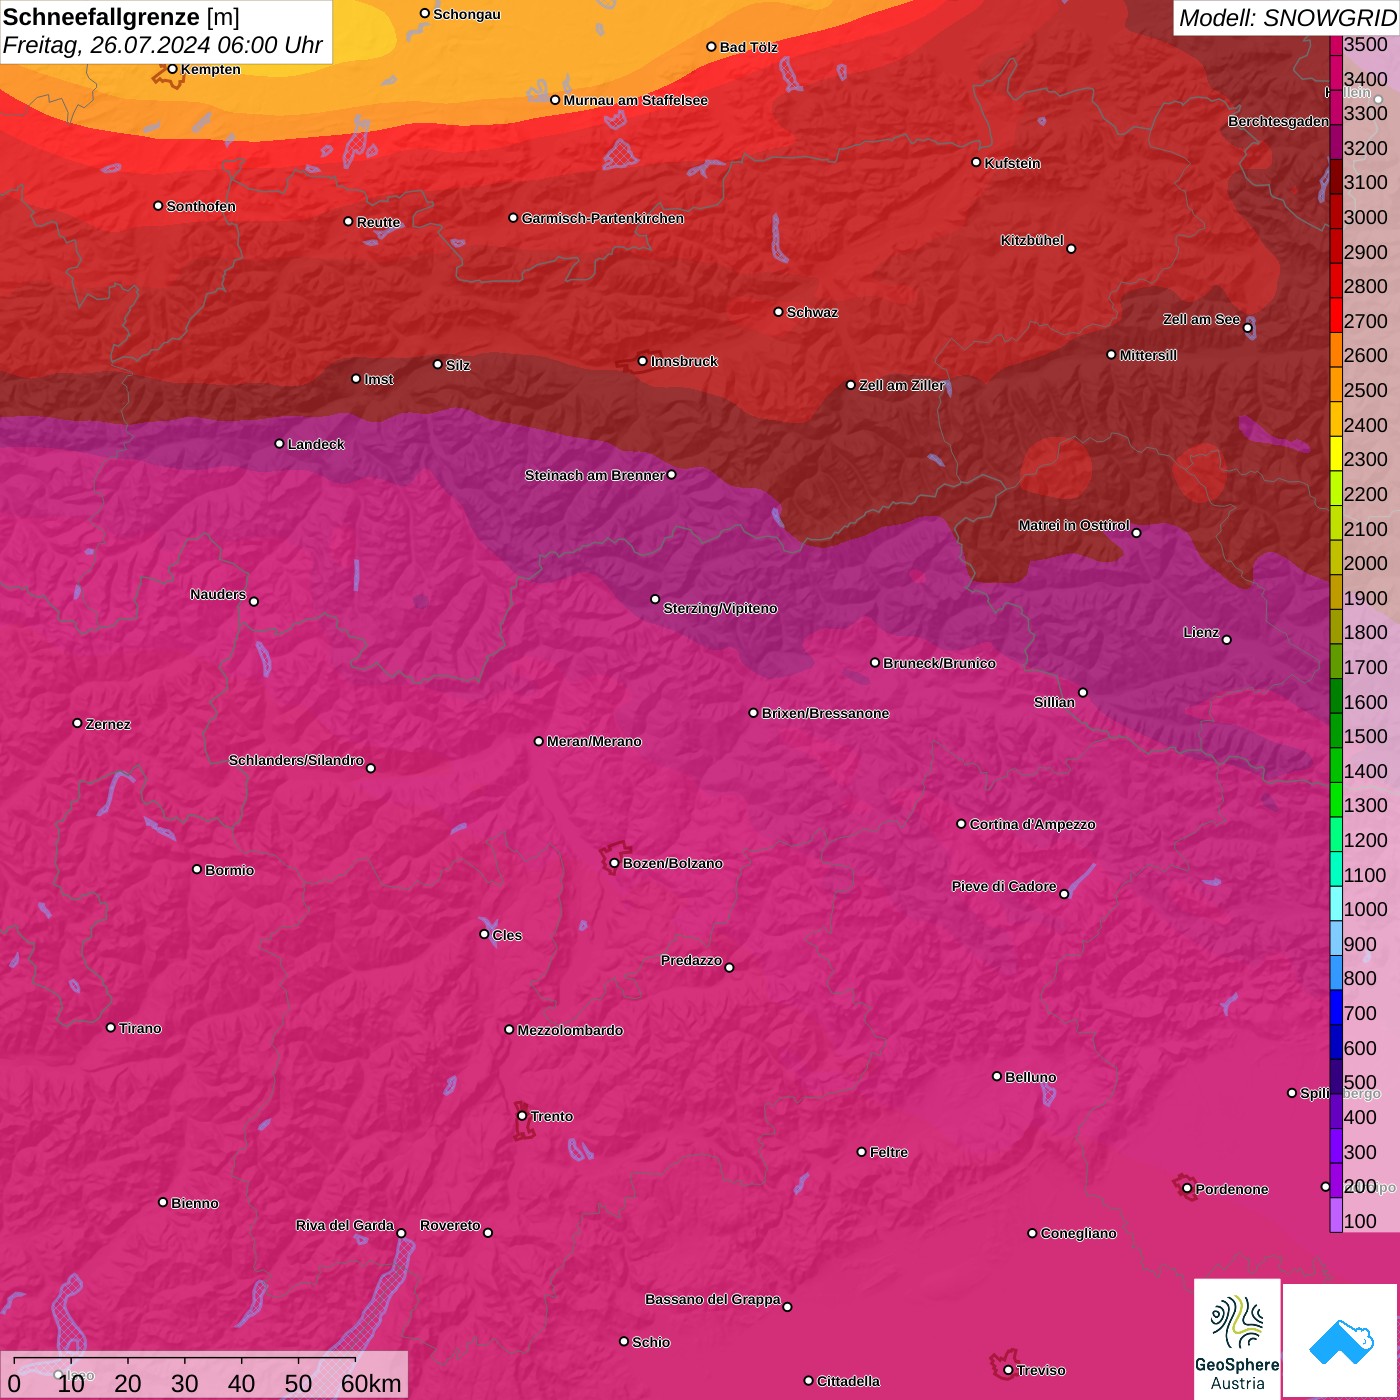Click the Trento city label
The height and width of the screenshot is (1400, 1400).
552,1116
